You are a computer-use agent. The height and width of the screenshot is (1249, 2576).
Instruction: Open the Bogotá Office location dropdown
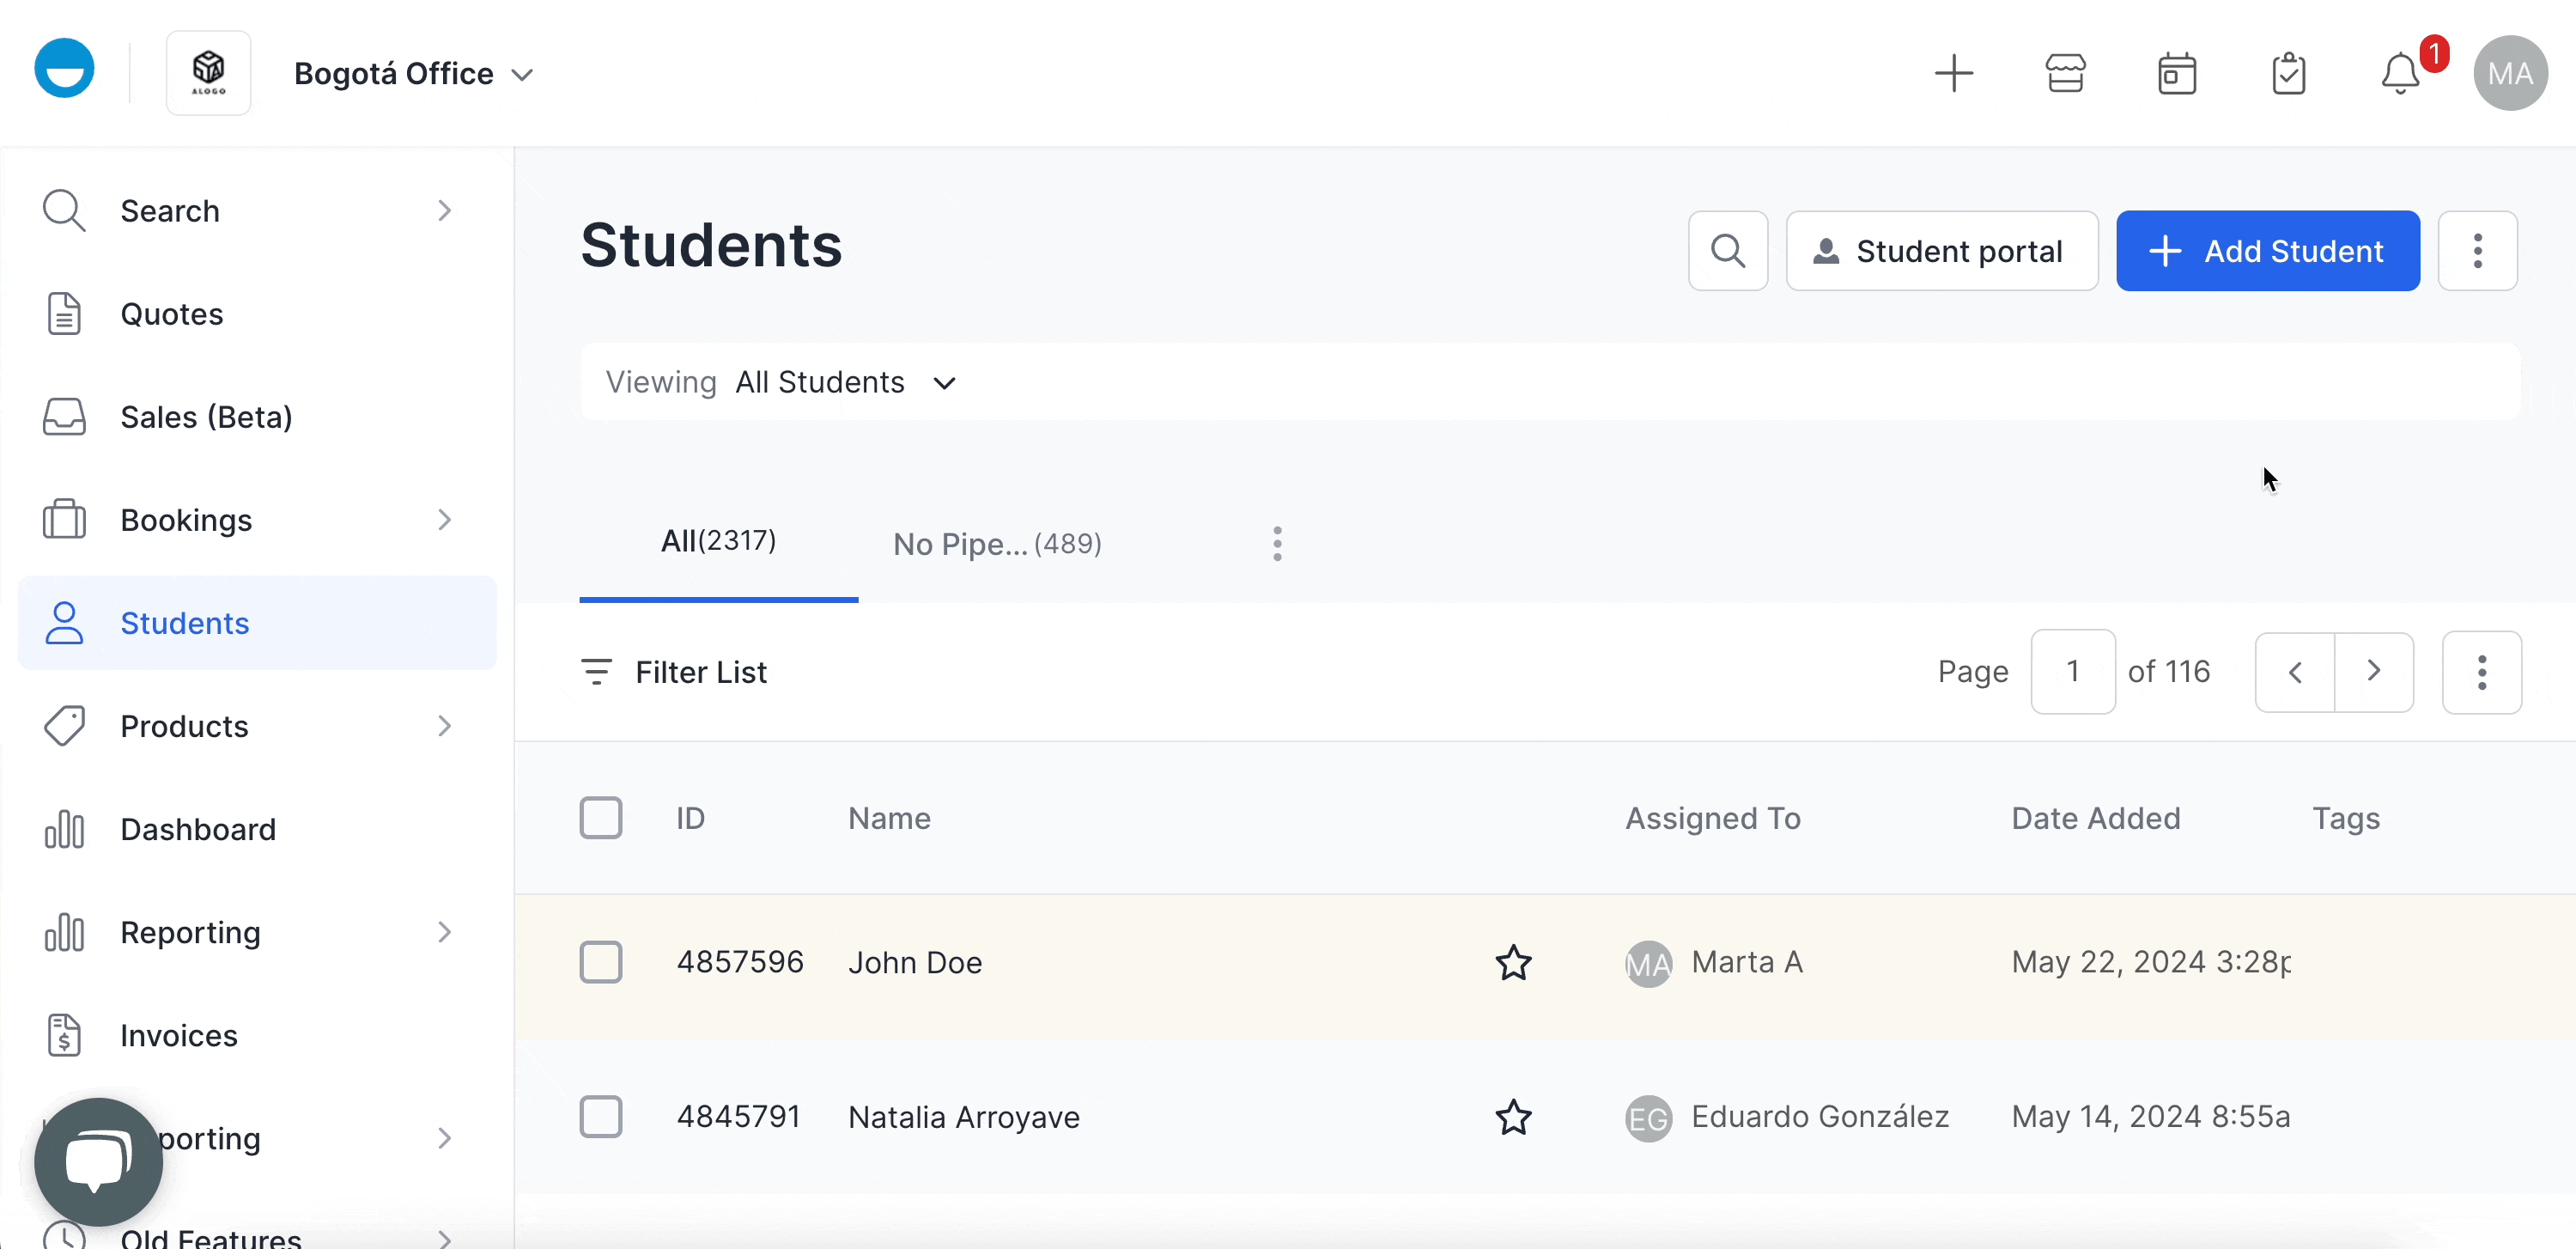click(412, 72)
